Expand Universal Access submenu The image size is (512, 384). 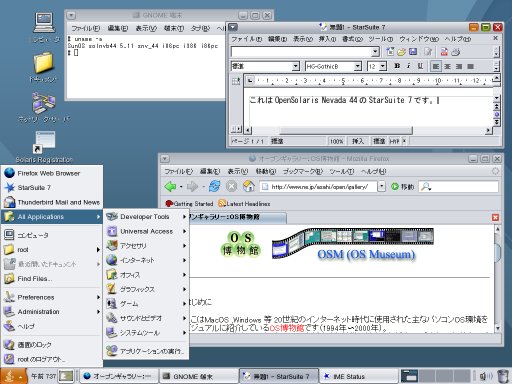point(146,231)
